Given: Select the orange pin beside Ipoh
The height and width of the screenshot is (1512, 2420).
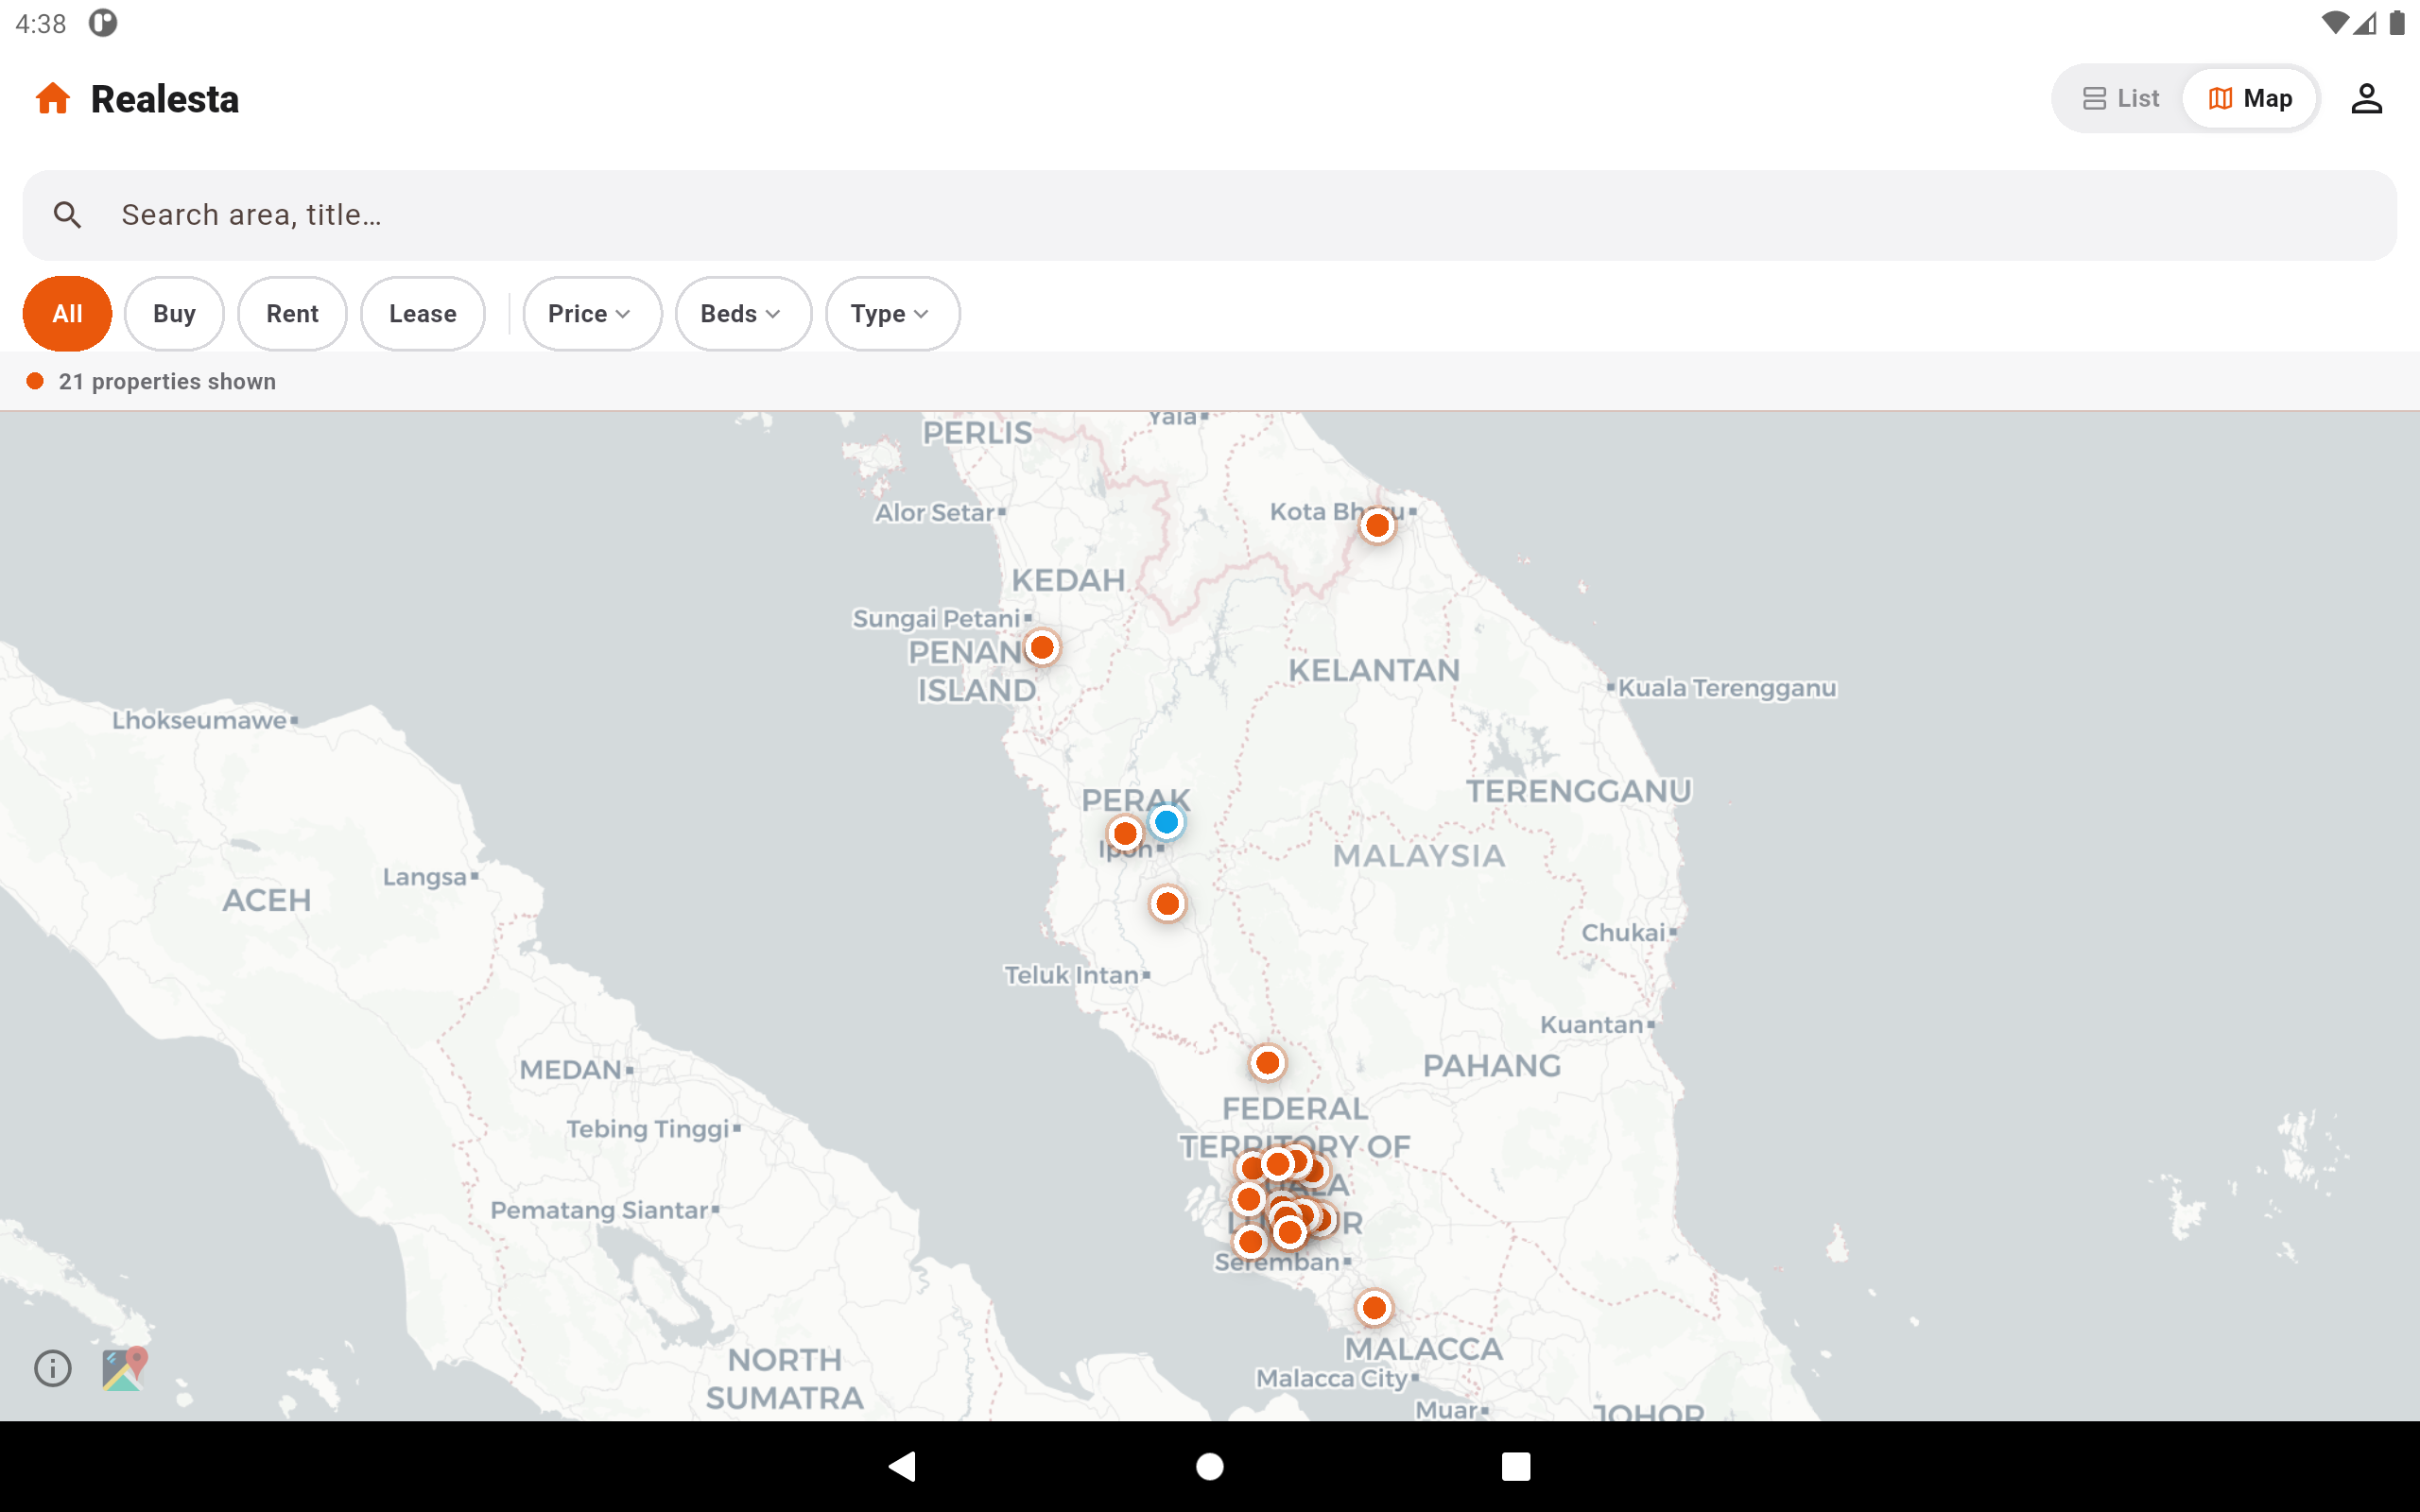Looking at the screenshot, I should coord(1125,833).
